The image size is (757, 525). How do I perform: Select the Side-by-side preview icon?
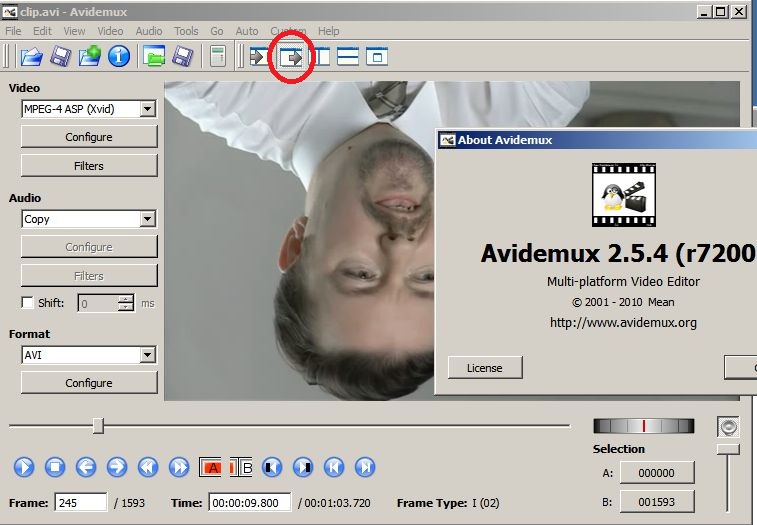click(x=322, y=57)
